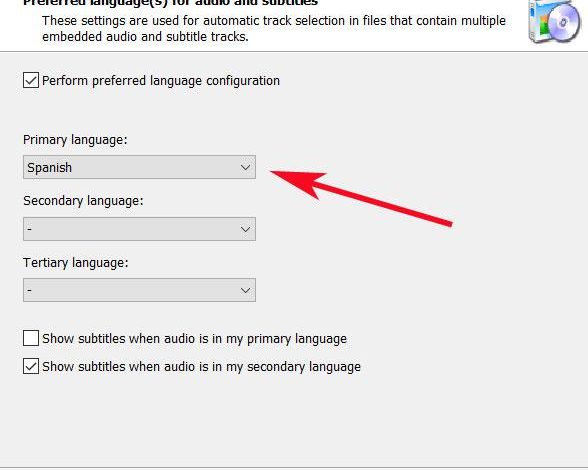Uncheck Perform preferred language configuration checkbox
This screenshot has width=588, height=470.
coord(31,80)
